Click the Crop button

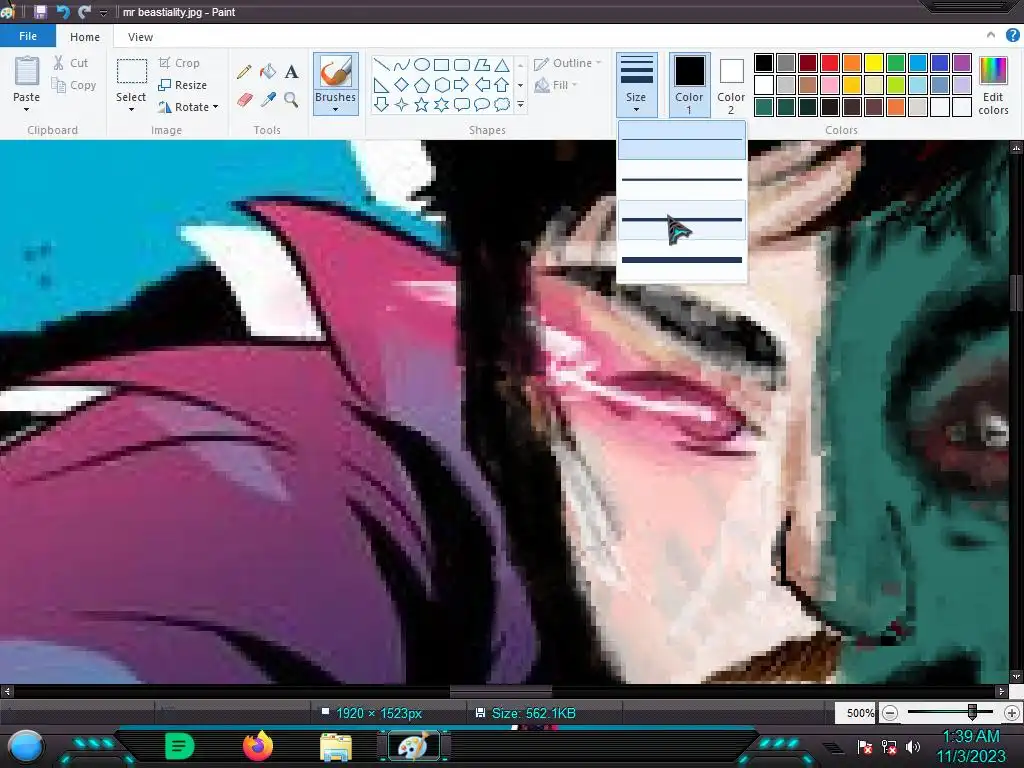pos(179,63)
